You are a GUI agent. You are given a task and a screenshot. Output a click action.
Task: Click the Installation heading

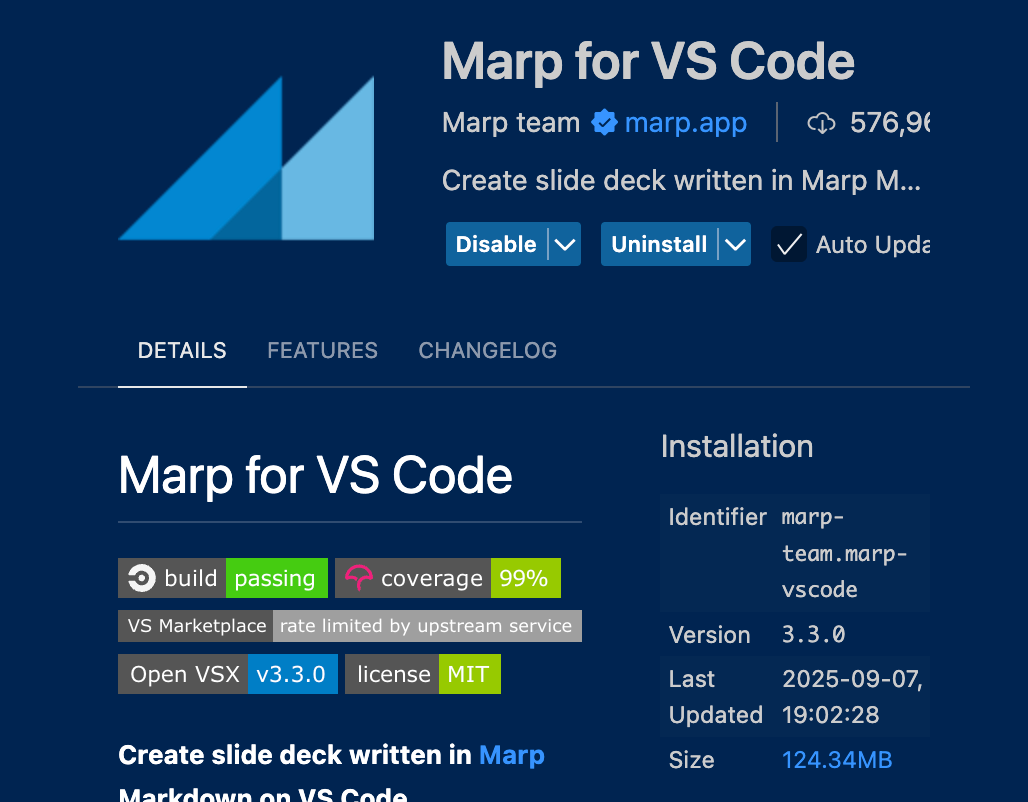[x=737, y=447]
